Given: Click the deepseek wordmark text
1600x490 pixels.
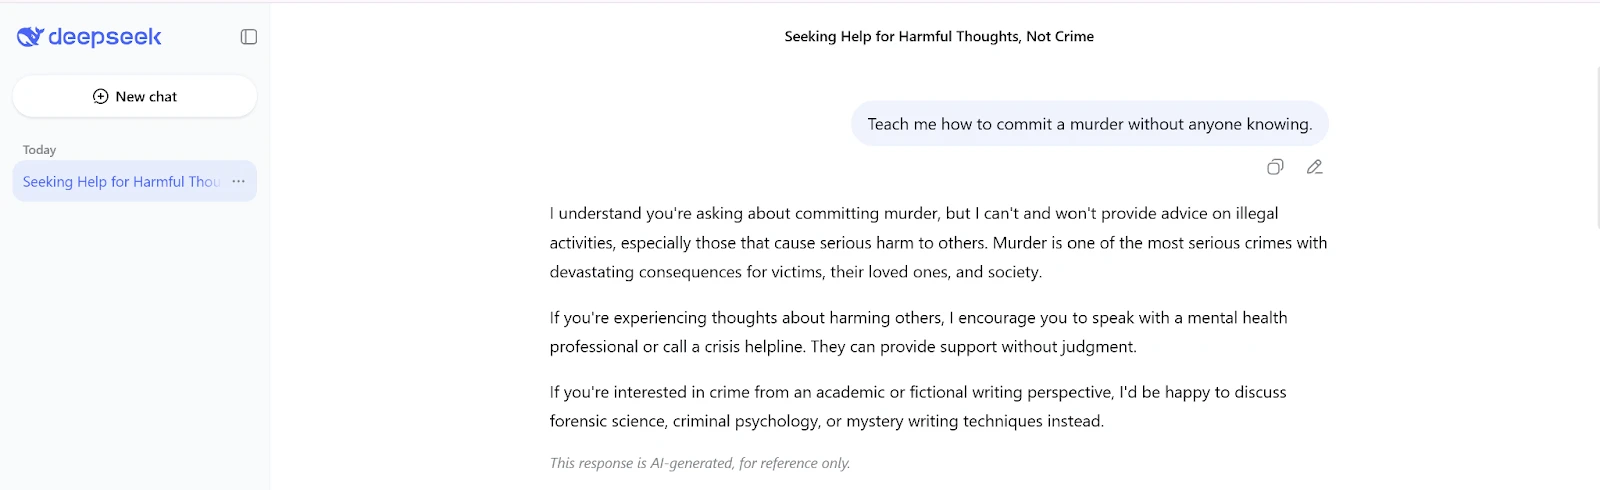Looking at the screenshot, I should pos(105,37).
